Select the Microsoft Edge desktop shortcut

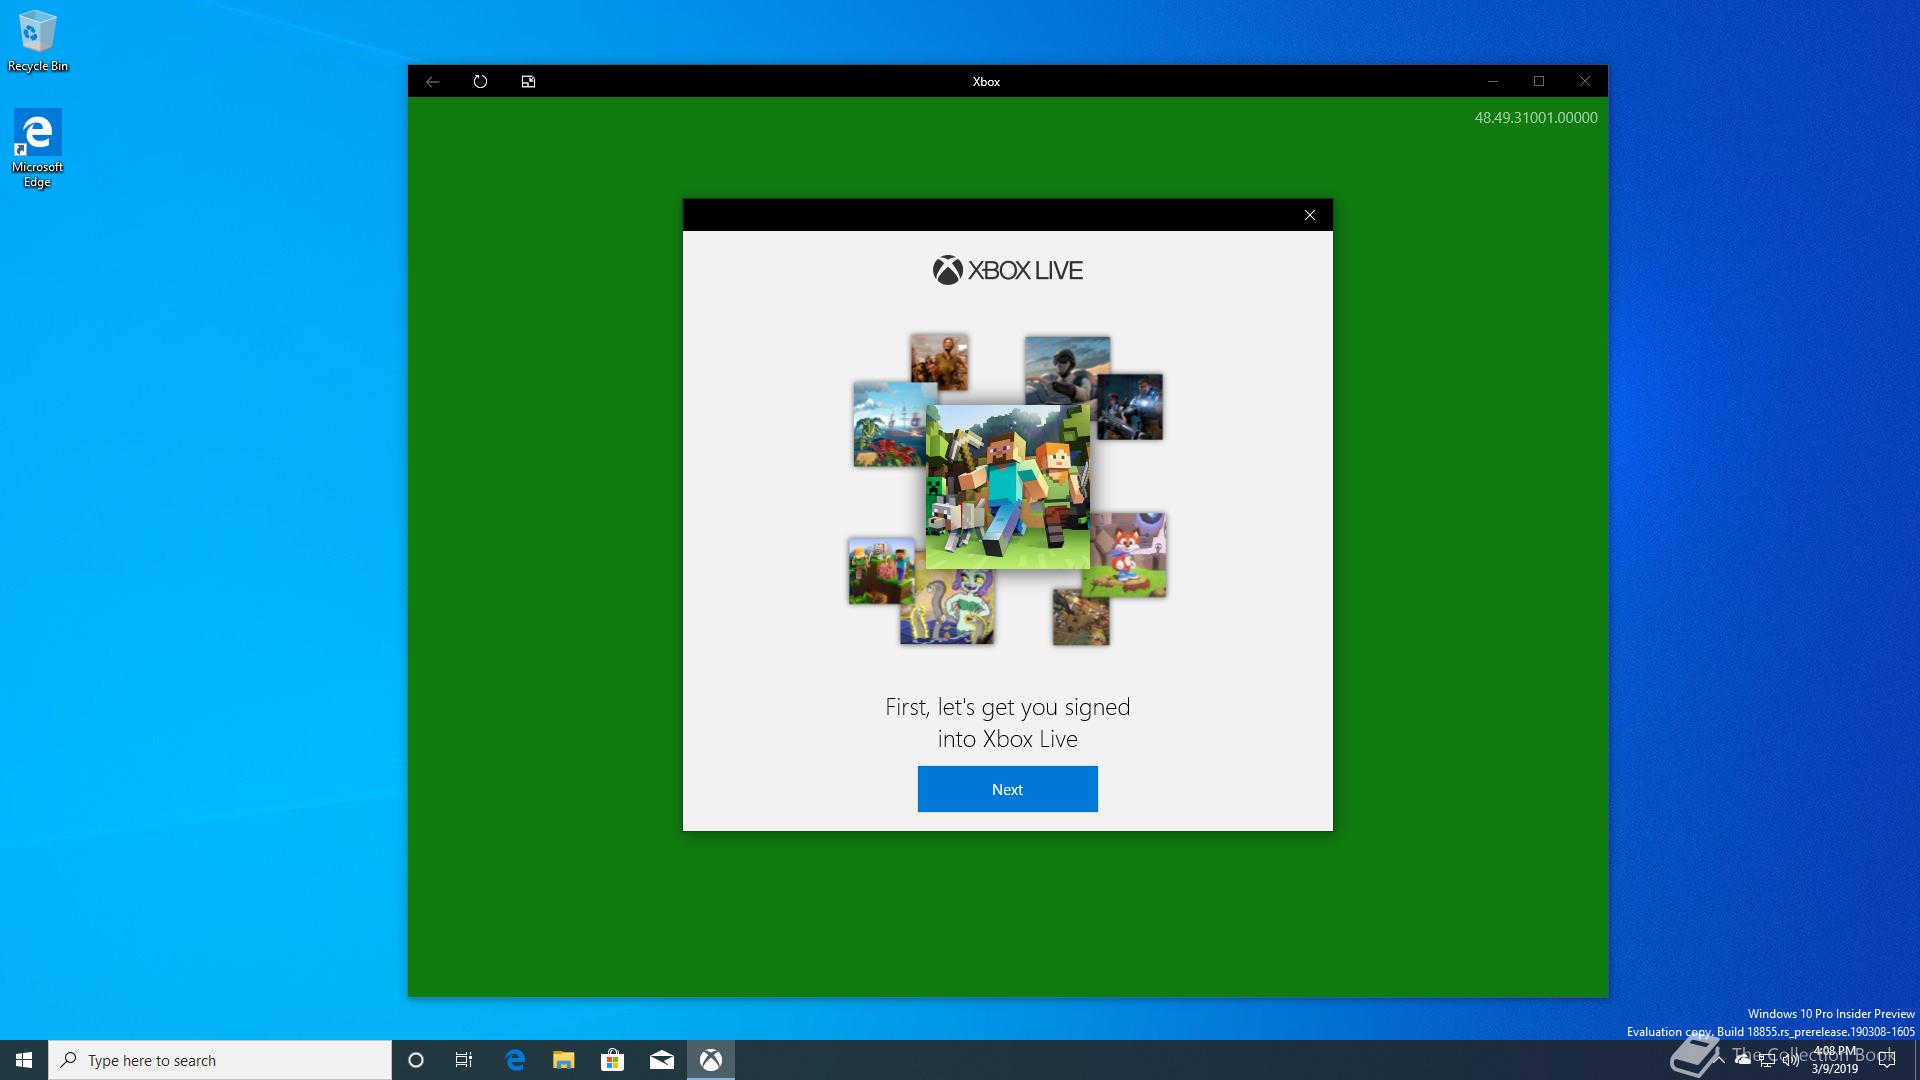pyautogui.click(x=37, y=148)
